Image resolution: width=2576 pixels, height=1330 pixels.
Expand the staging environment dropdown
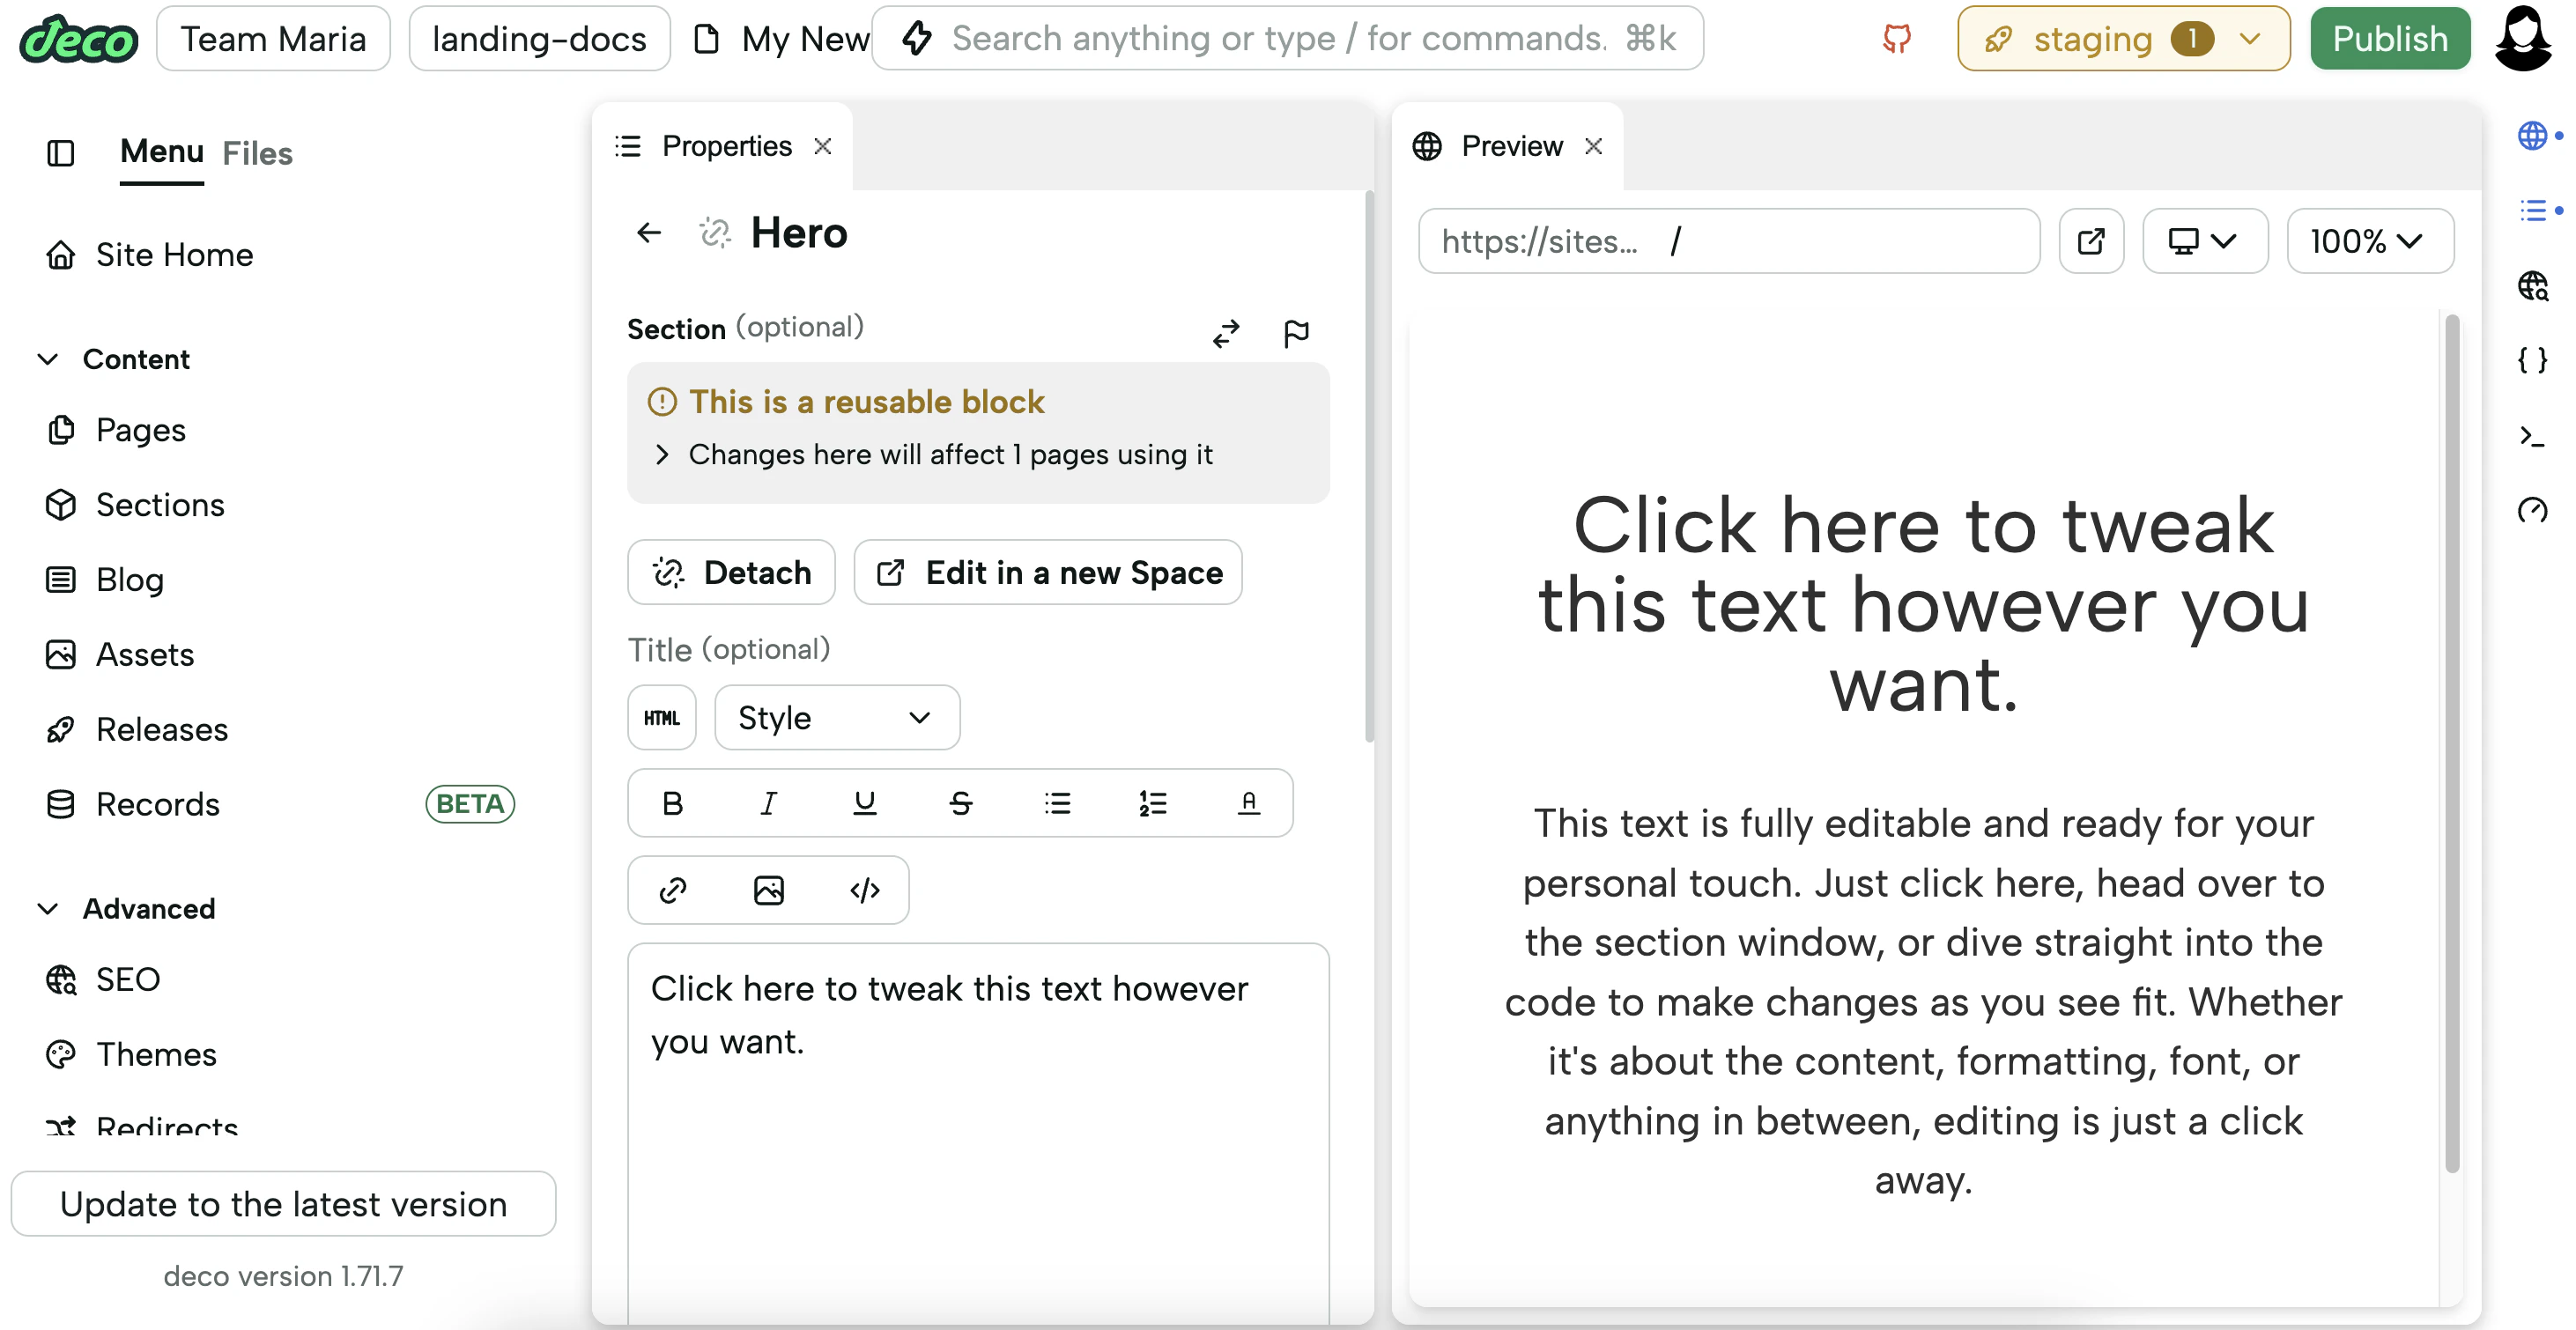pos(2249,39)
